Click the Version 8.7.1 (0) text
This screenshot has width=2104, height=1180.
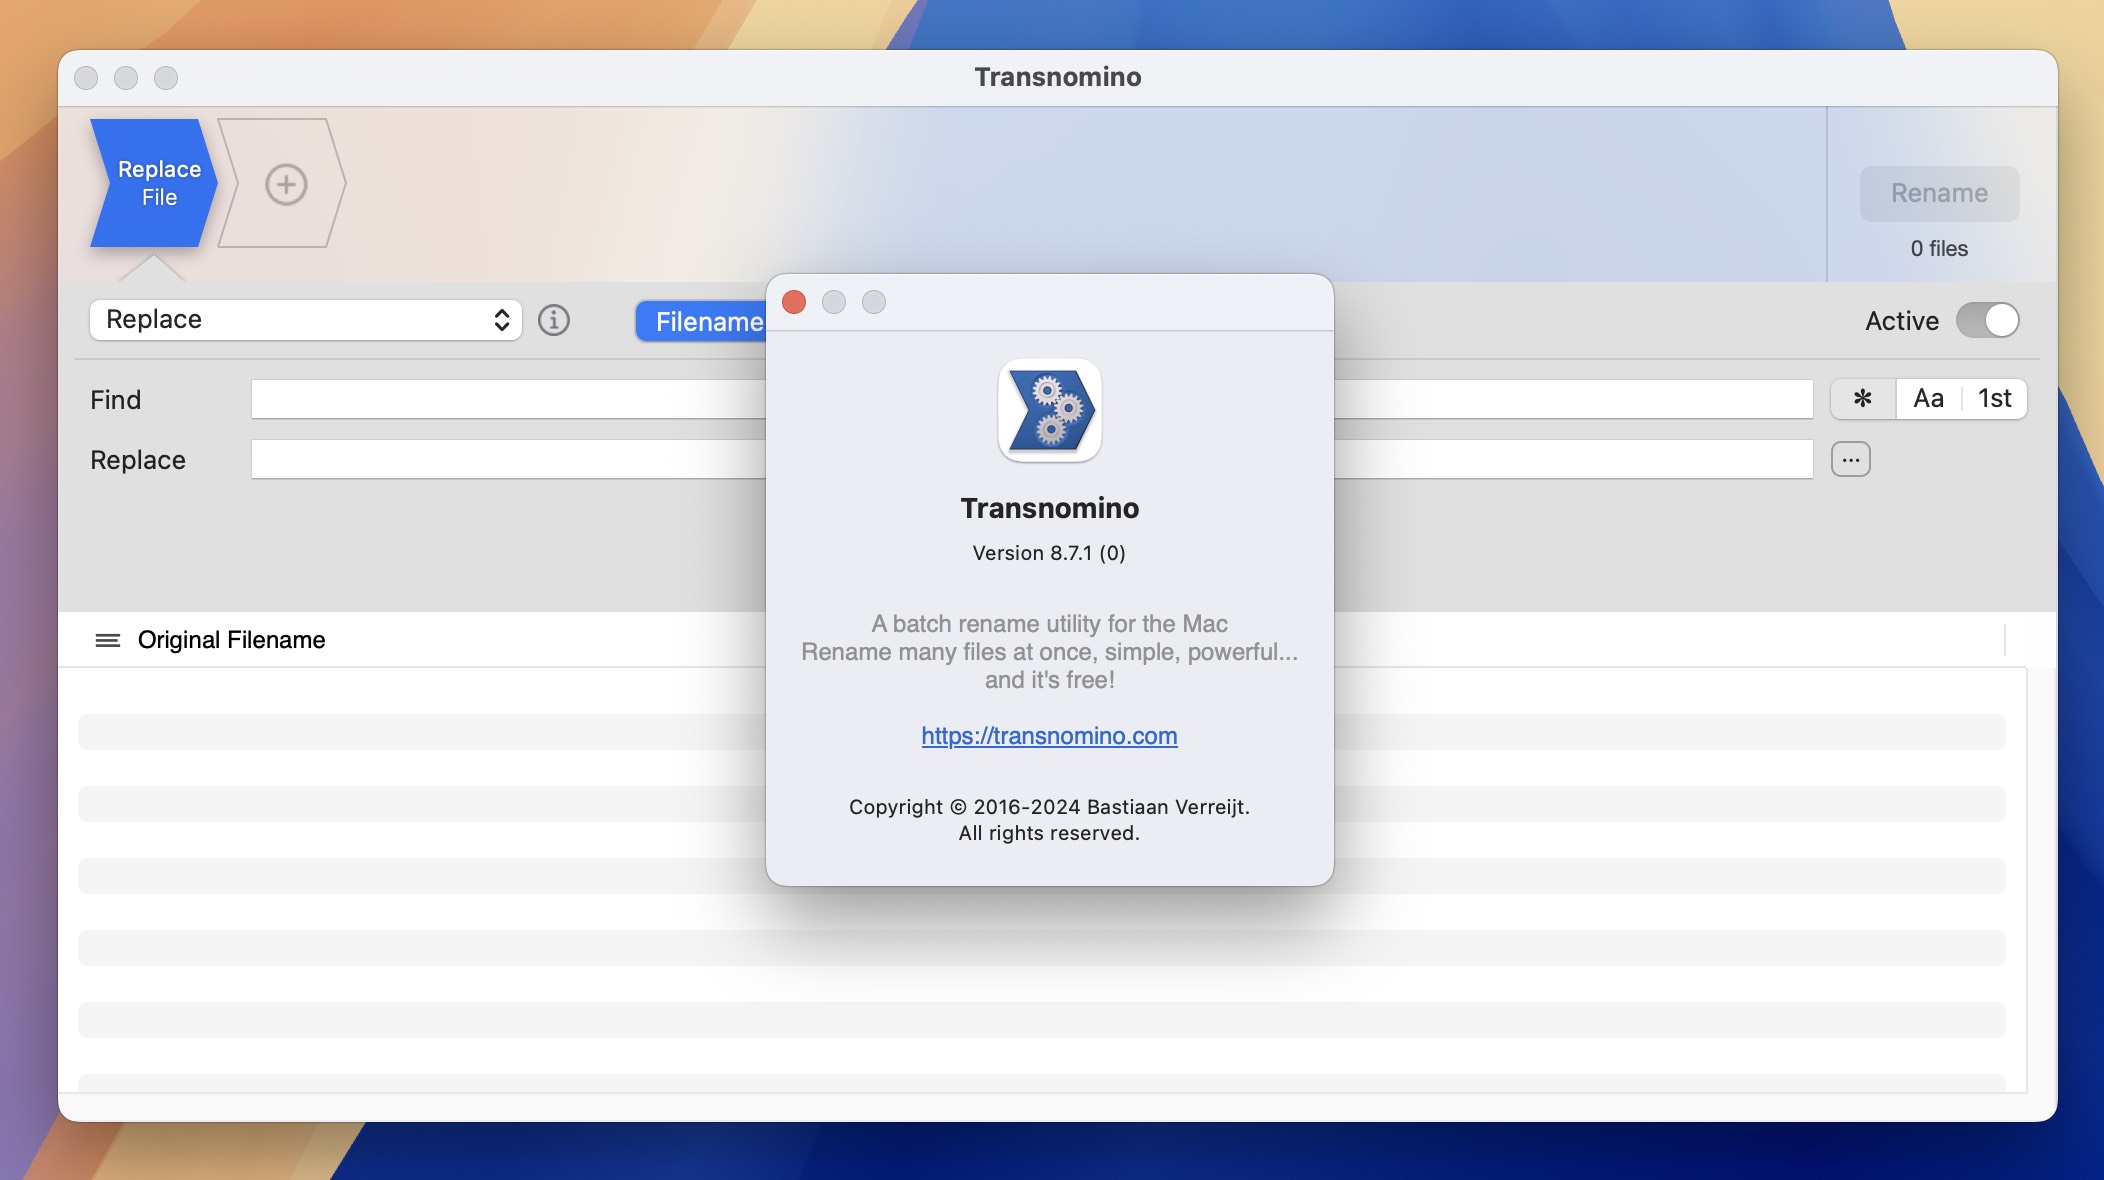tap(1049, 553)
